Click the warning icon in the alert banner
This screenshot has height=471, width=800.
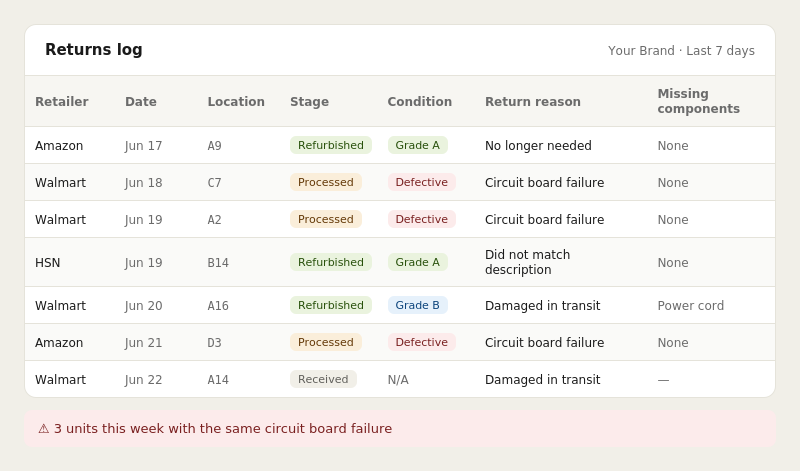(x=44, y=429)
